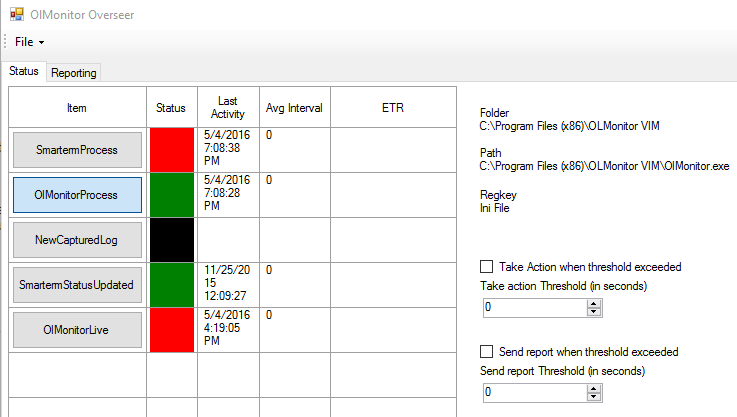The width and height of the screenshot is (737, 417).
Task: Click the black NewCapturedLog status swatch
Action: (172, 240)
